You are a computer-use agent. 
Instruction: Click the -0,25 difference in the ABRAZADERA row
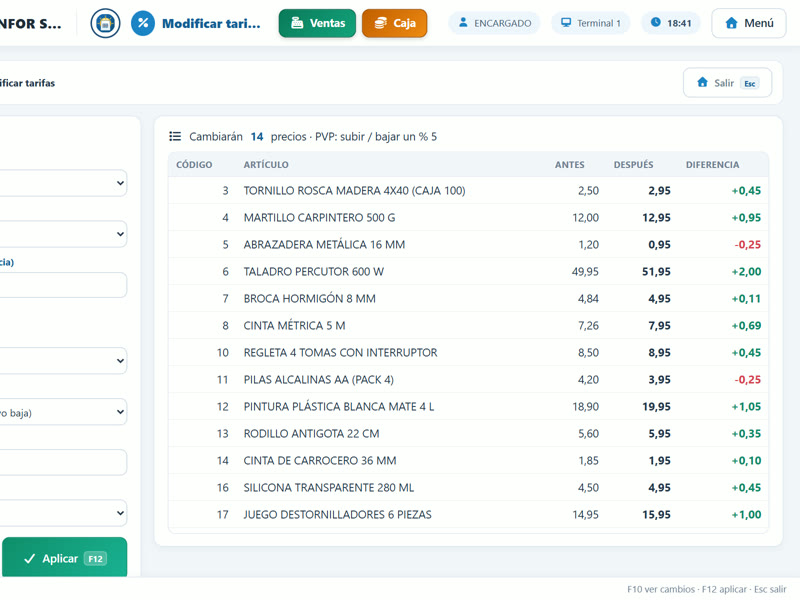(747, 245)
